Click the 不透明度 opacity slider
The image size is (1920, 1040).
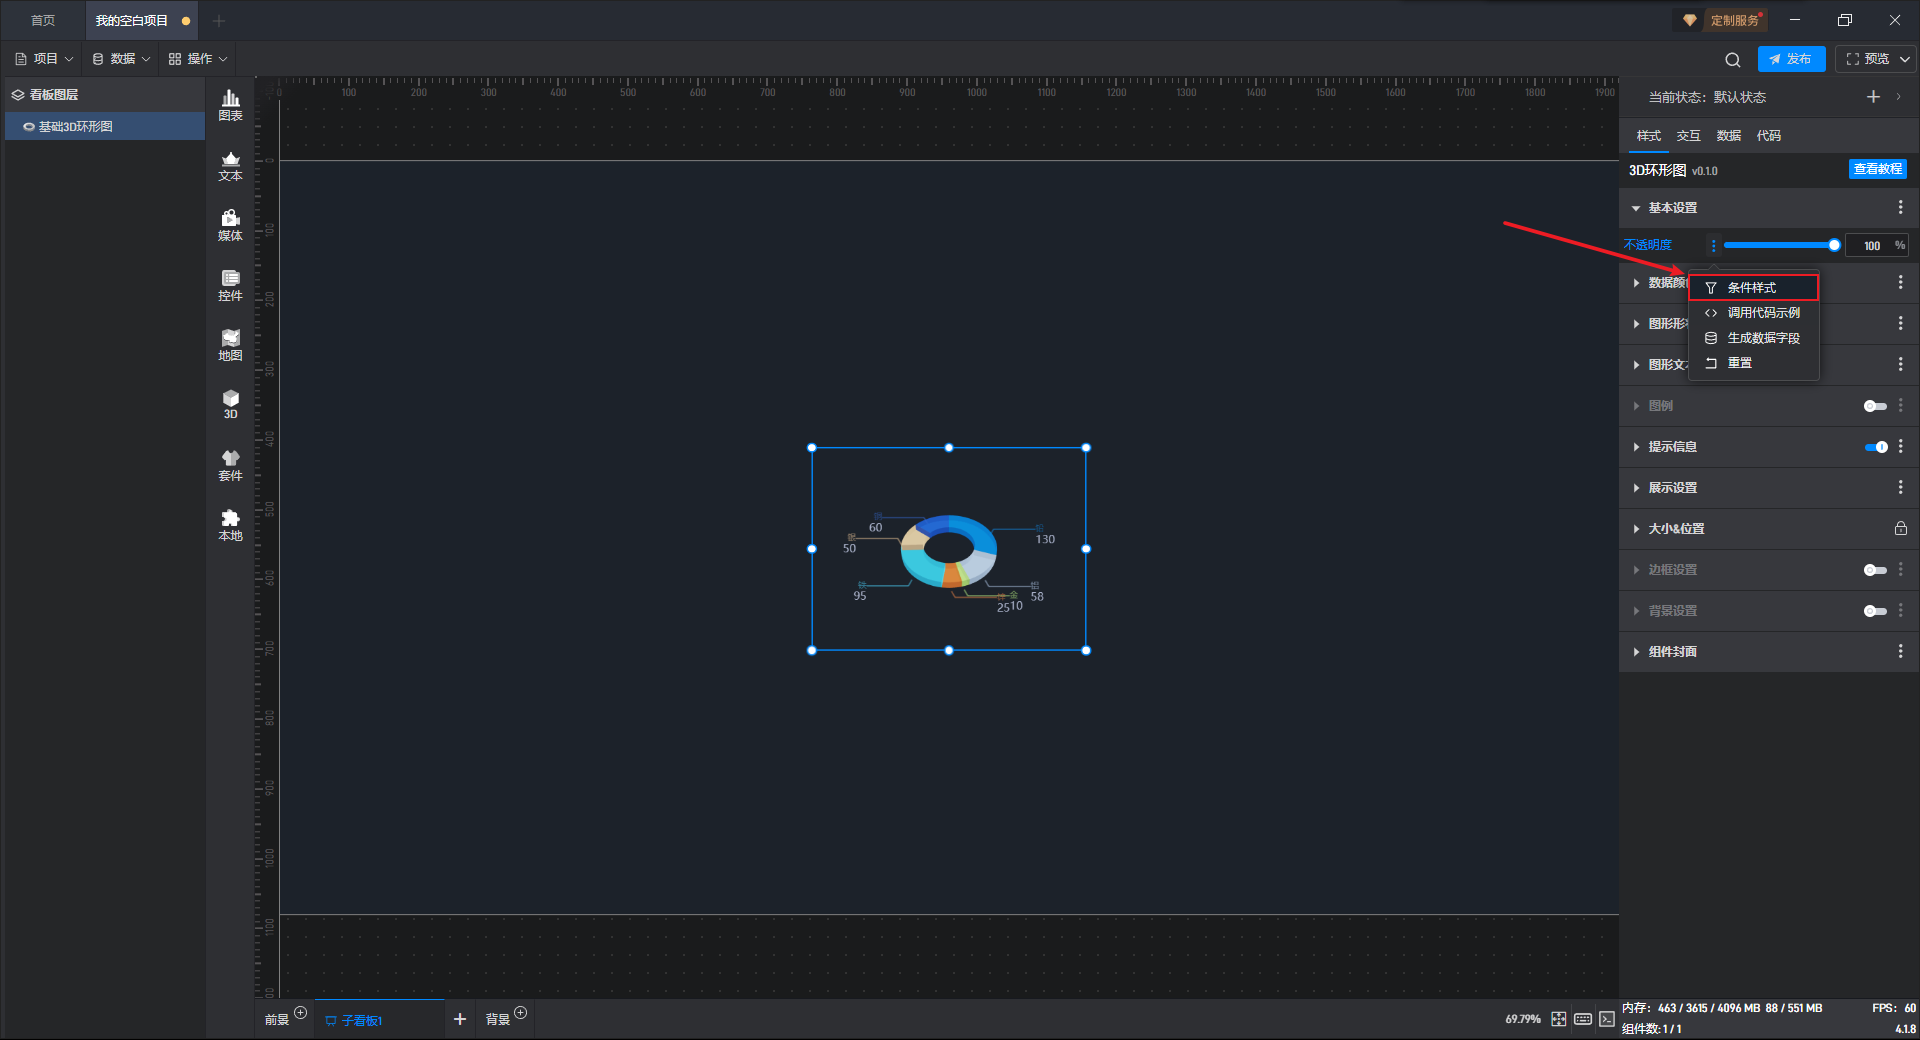[1780, 245]
